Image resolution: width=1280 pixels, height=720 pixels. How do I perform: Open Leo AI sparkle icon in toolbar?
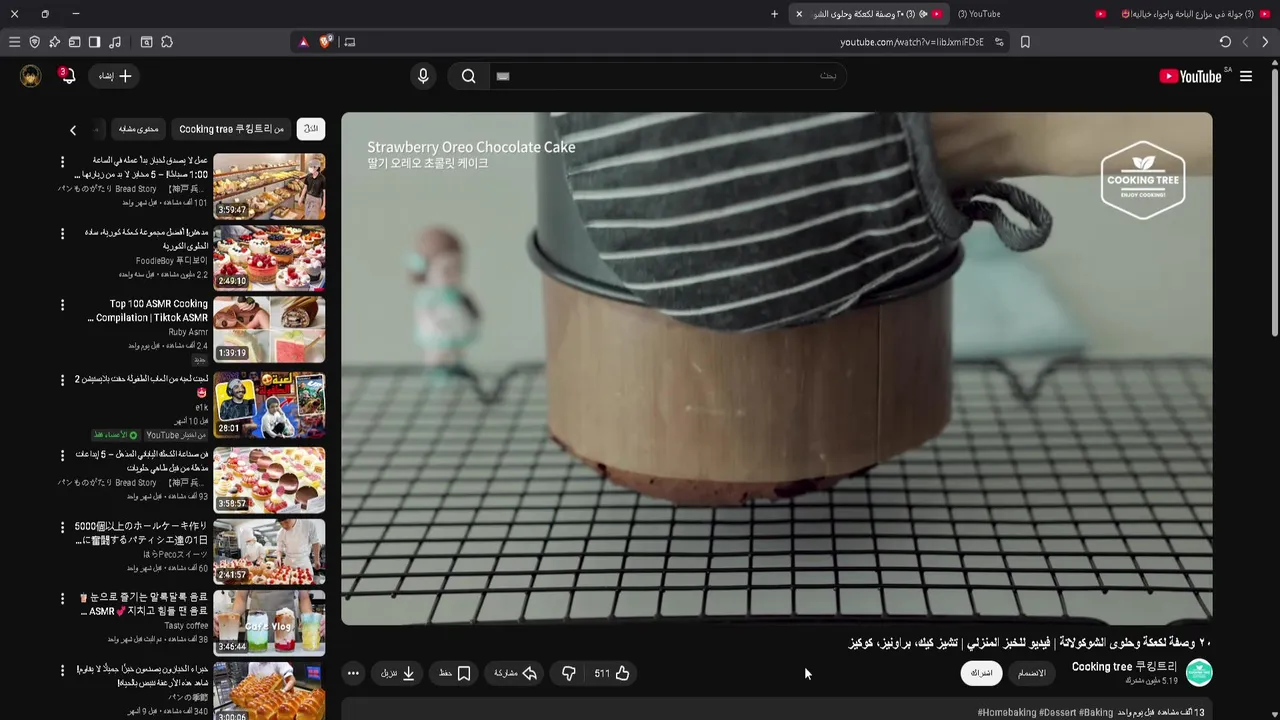[54, 42]
